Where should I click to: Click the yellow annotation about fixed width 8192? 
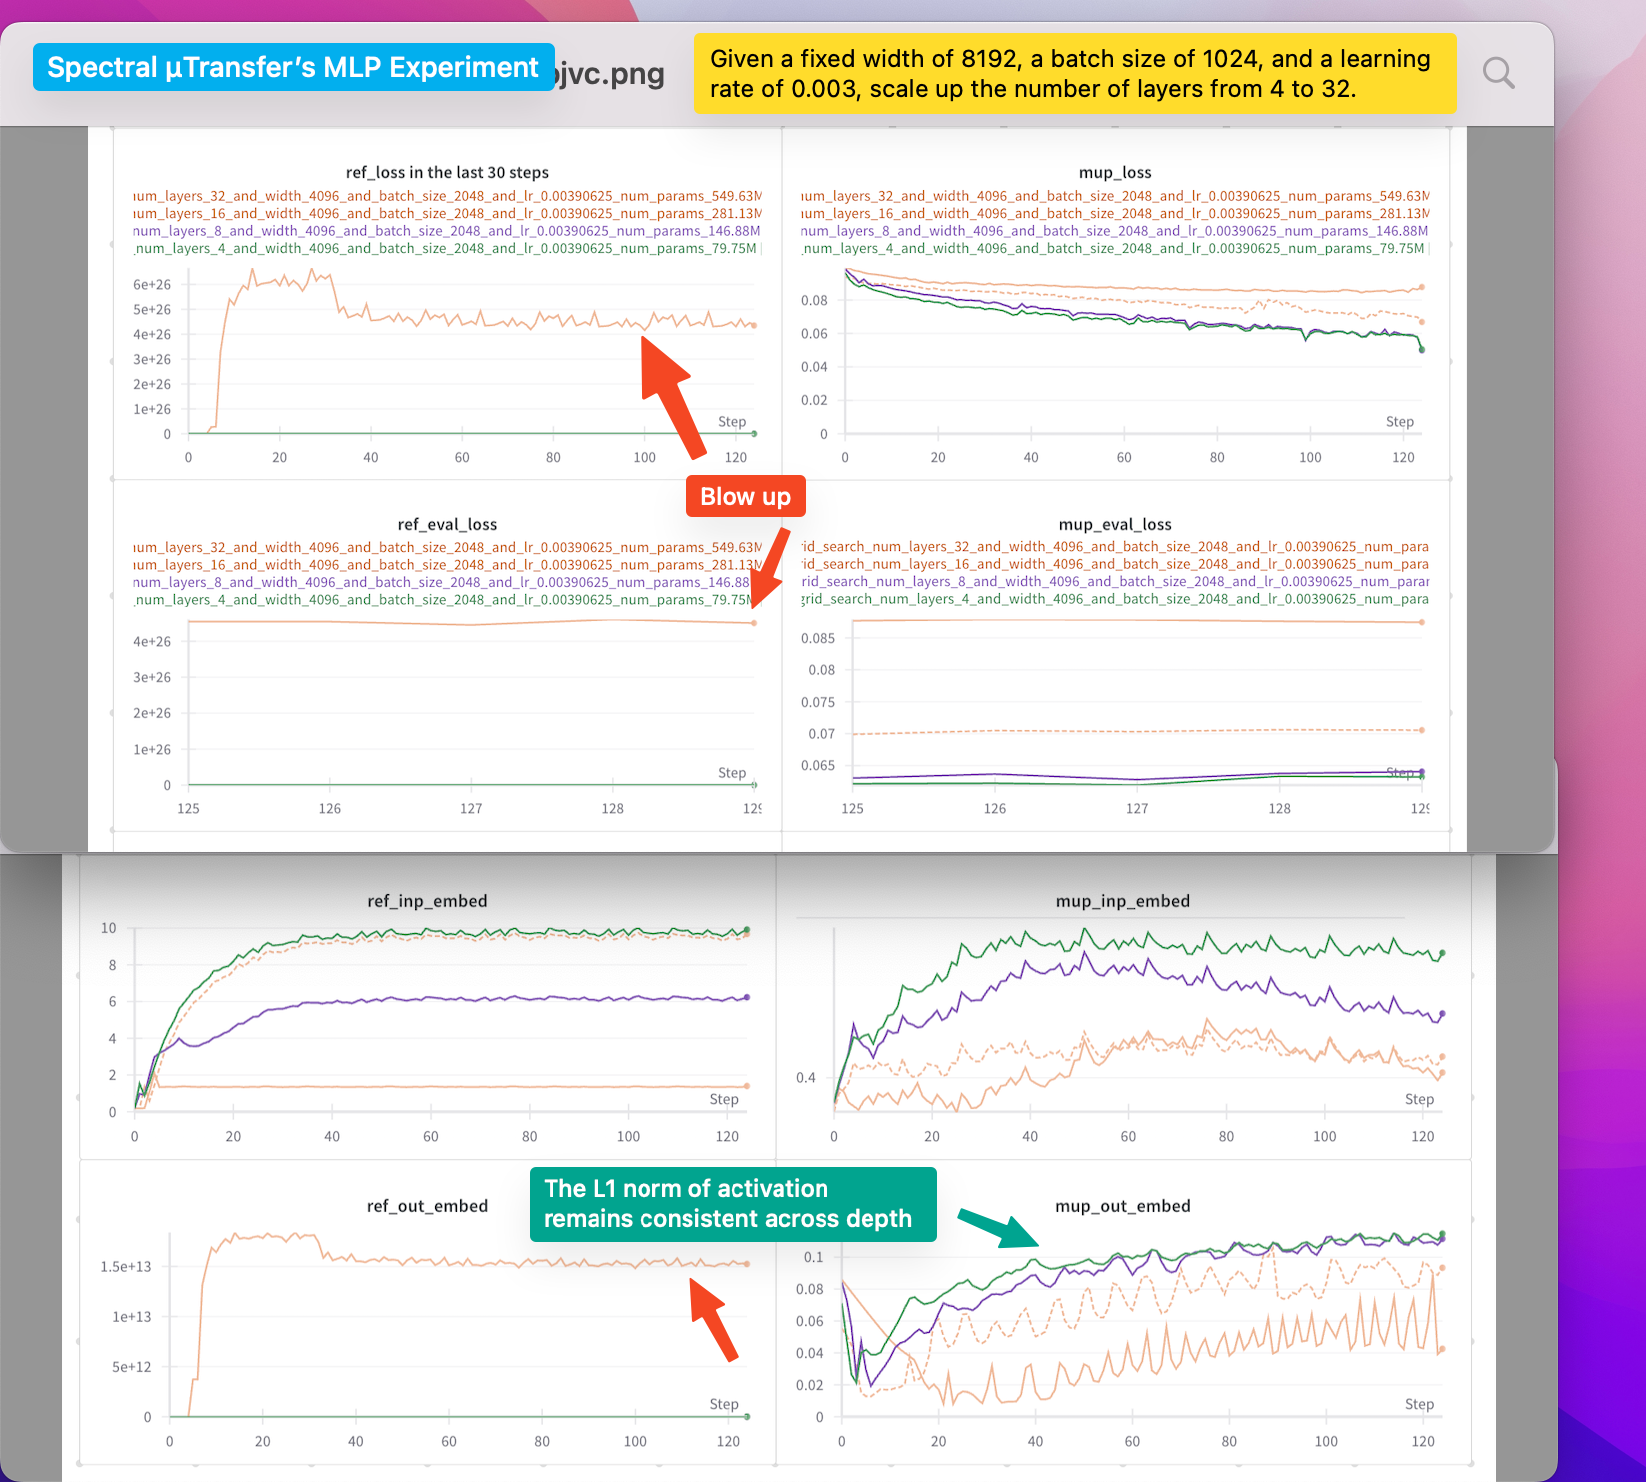click(x=1075, y=73)
